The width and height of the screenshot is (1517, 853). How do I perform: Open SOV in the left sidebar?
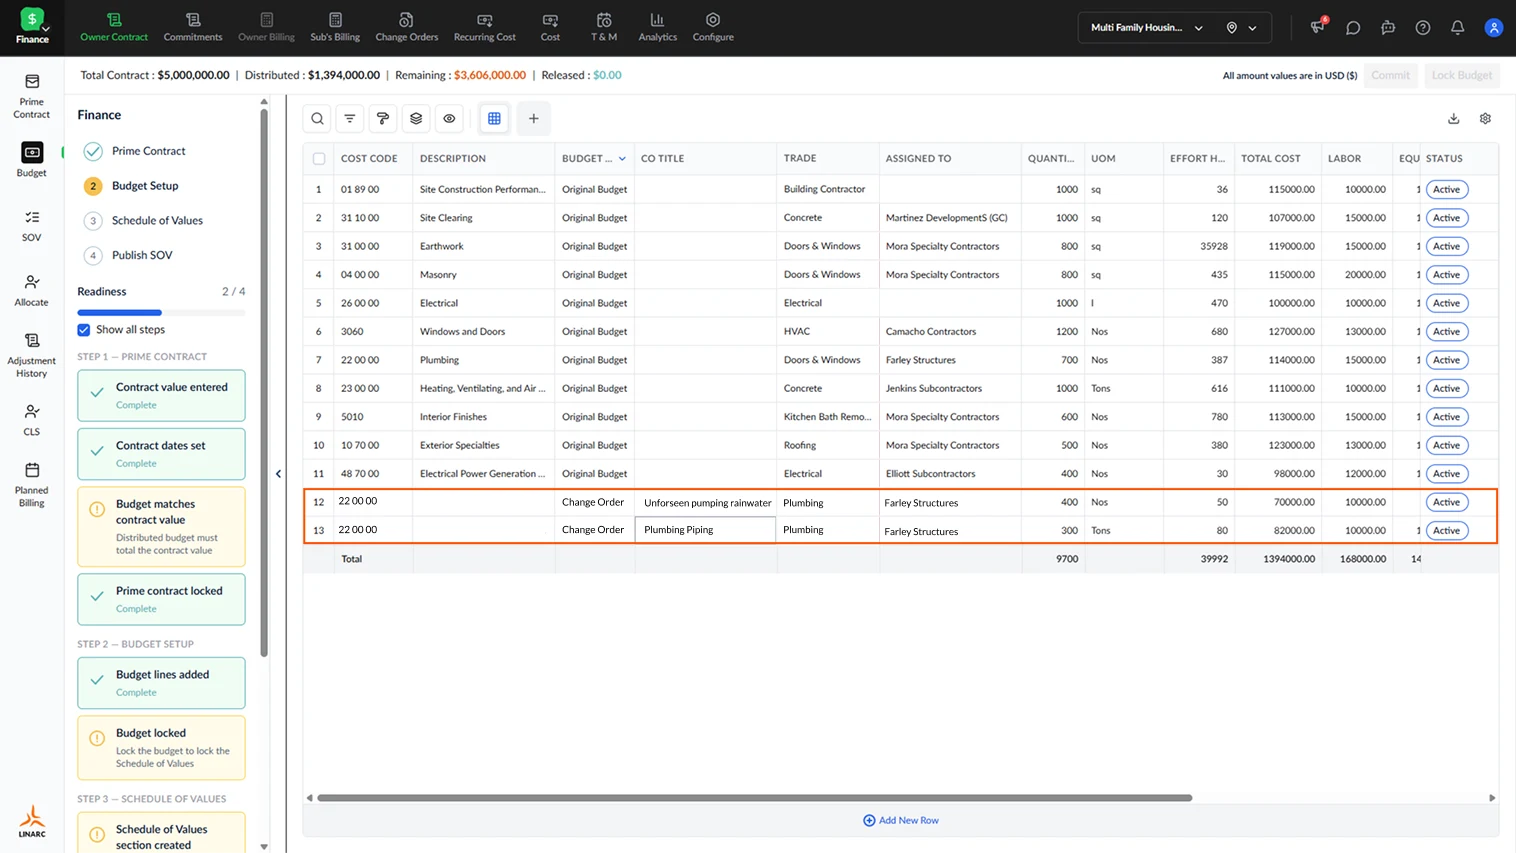[x=32, y=226]
